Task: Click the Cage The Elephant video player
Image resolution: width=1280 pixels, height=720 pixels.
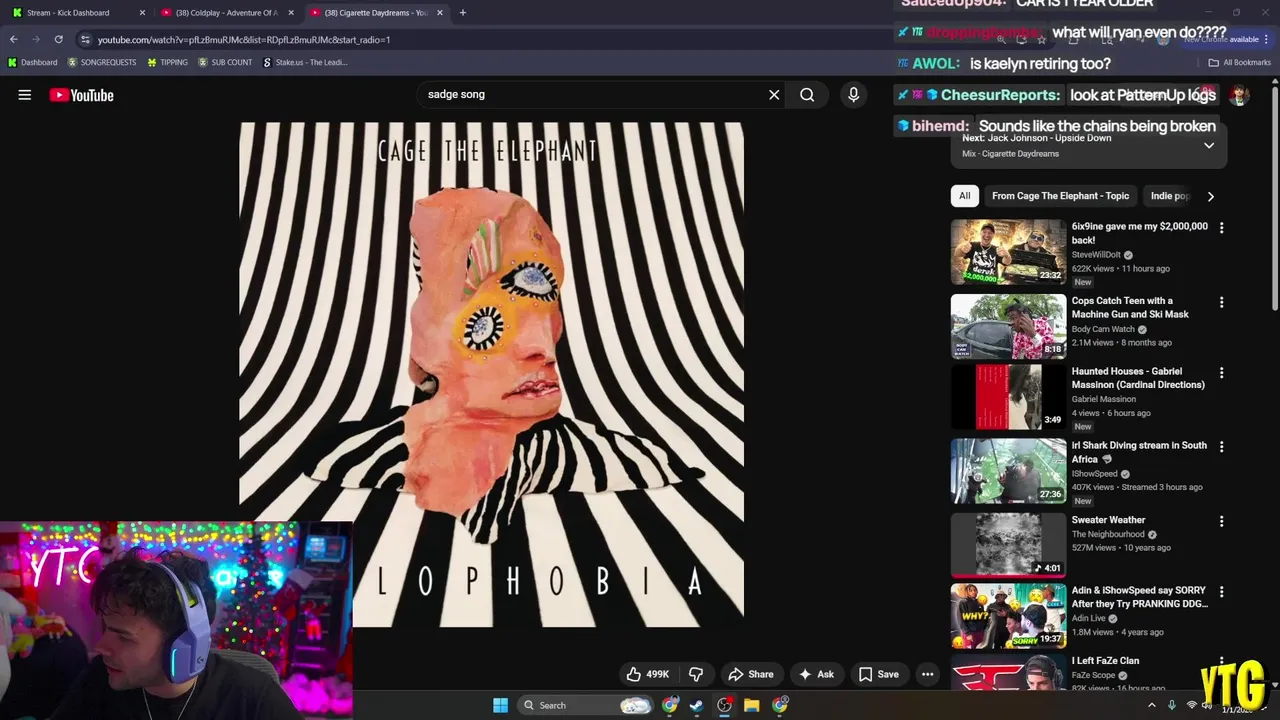Action: point(491,375)
